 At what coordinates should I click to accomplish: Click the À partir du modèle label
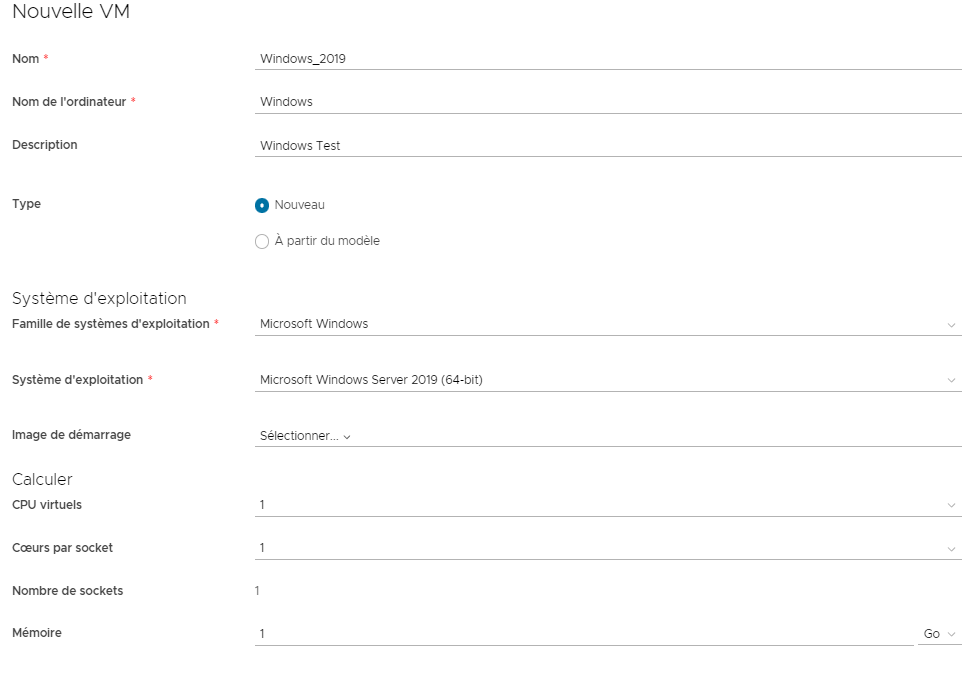point(327,241)
